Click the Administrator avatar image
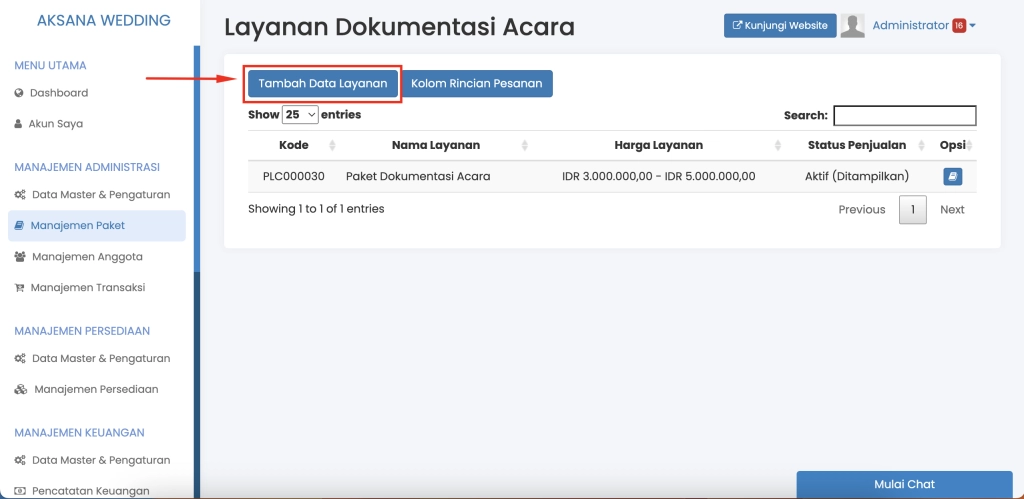The image size is (1024, 499). 852,25
